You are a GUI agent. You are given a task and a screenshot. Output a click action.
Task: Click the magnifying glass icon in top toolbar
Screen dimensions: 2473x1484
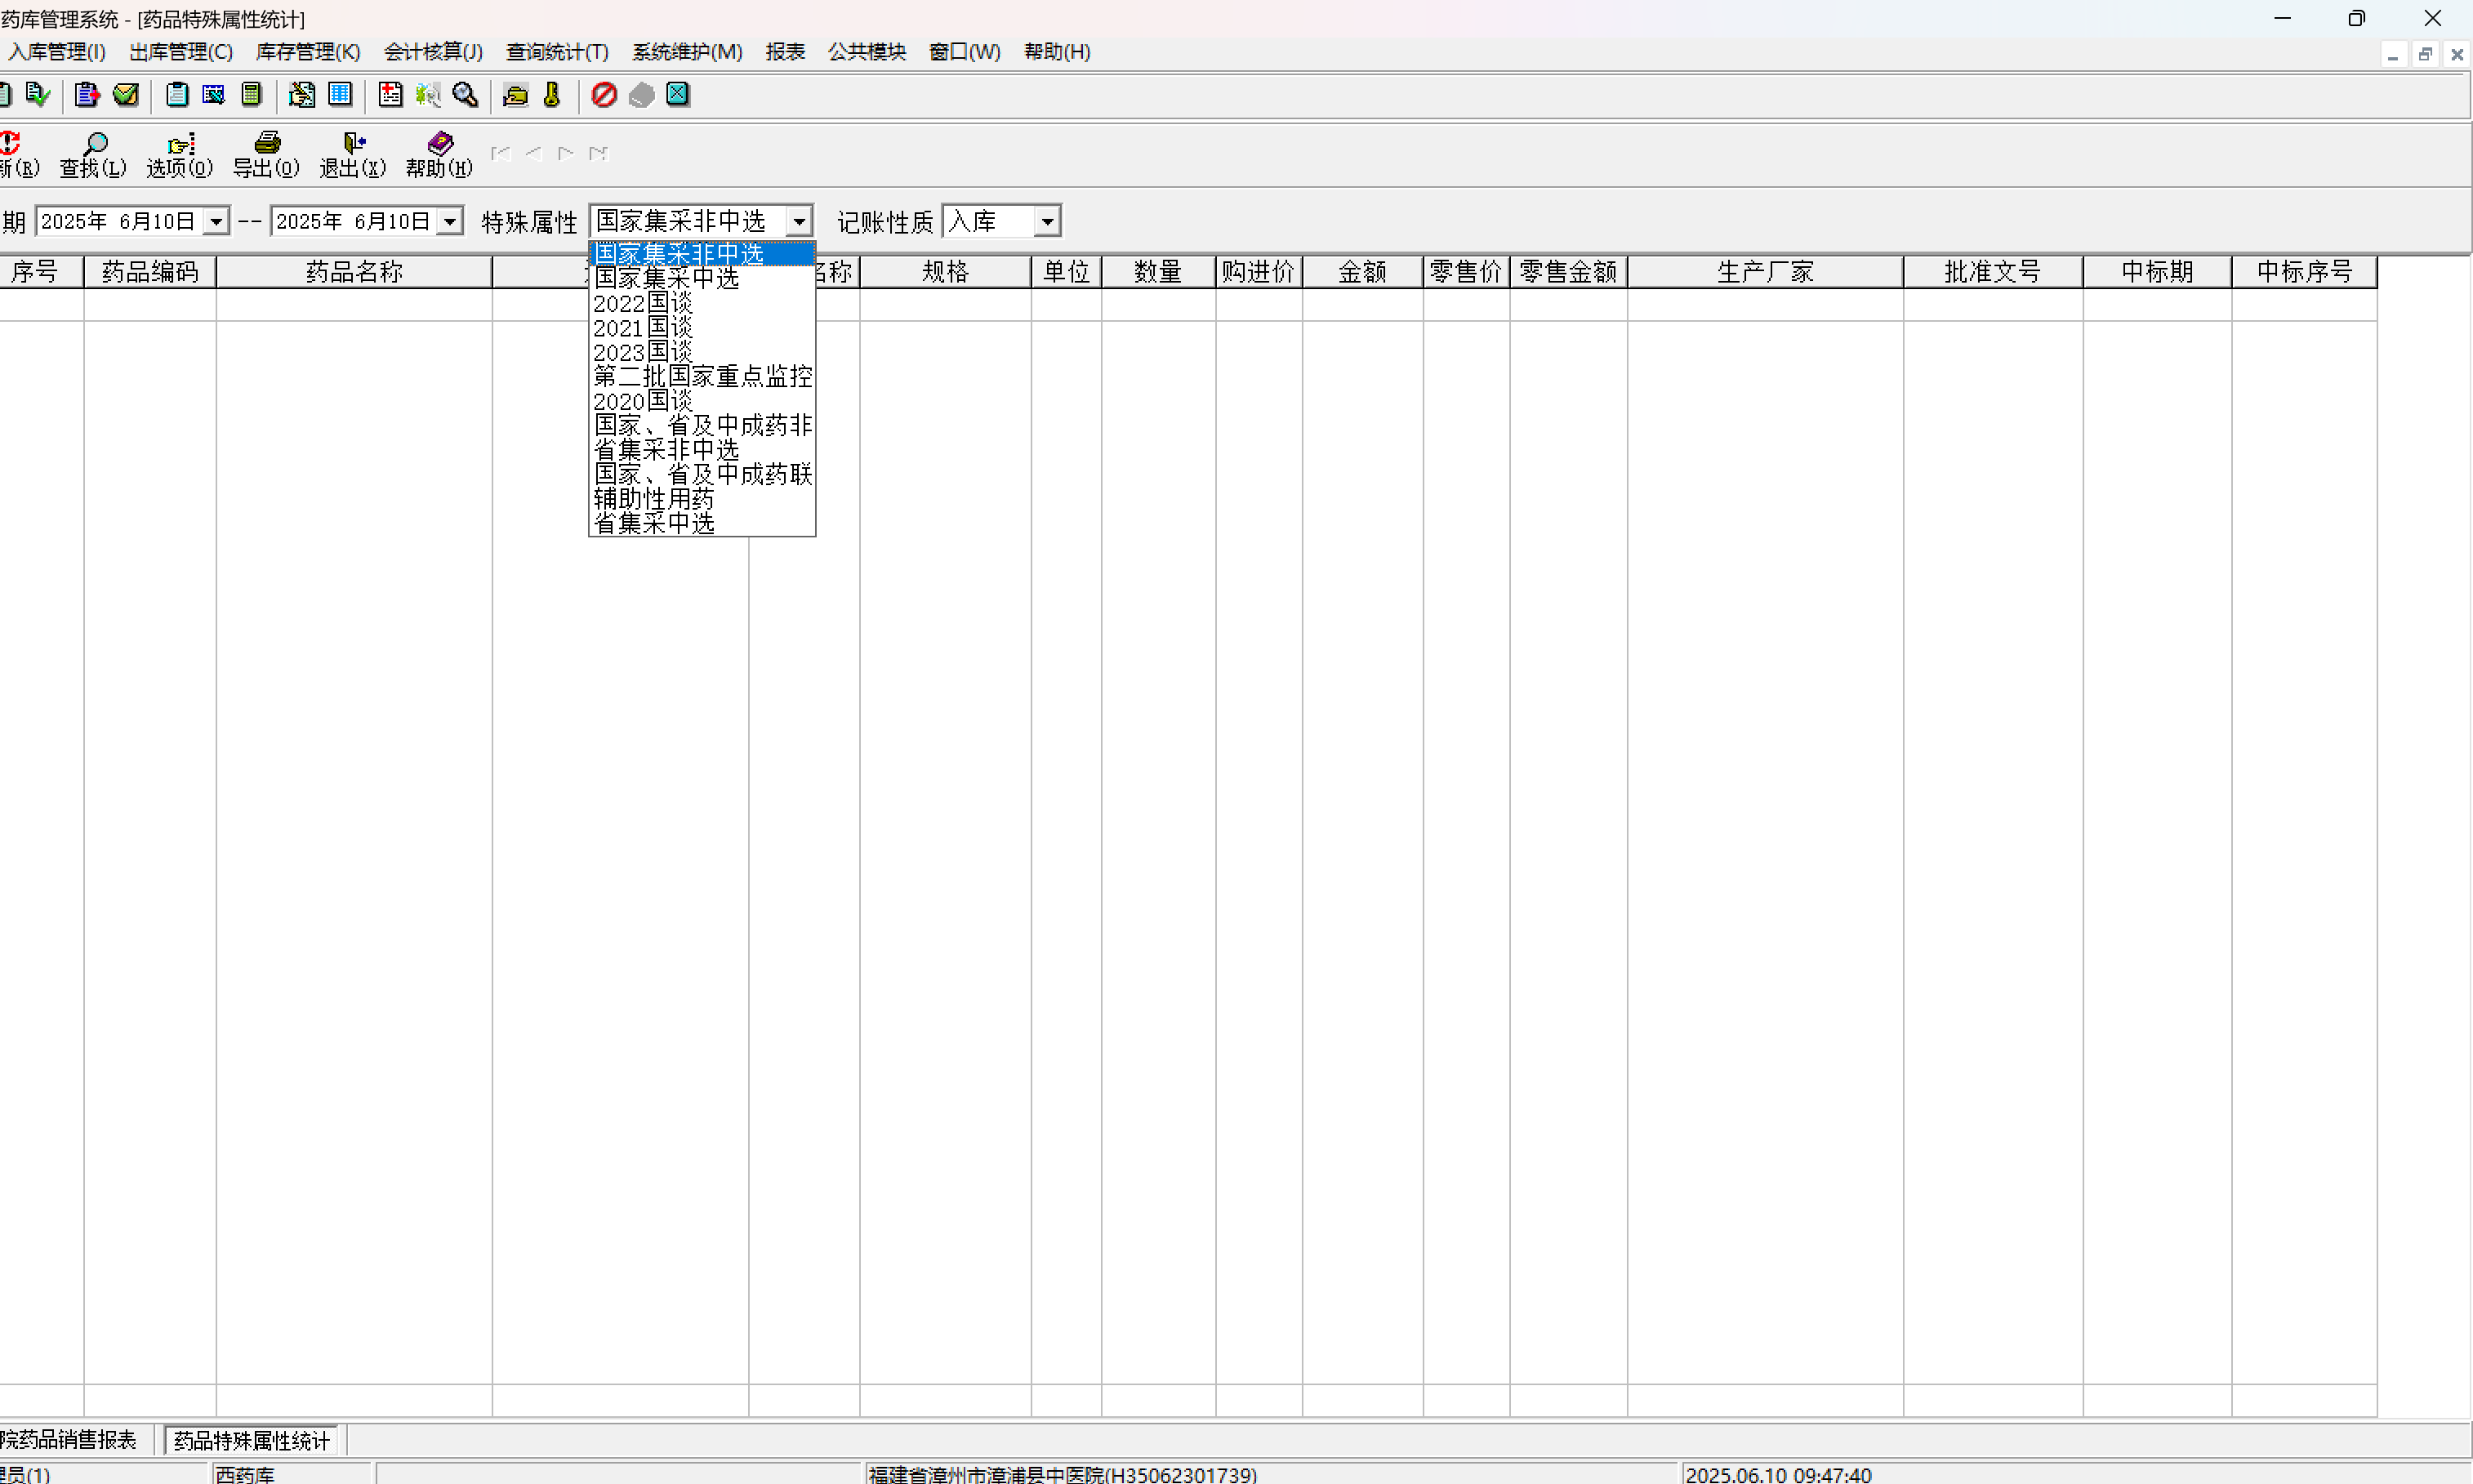(465, 95)
